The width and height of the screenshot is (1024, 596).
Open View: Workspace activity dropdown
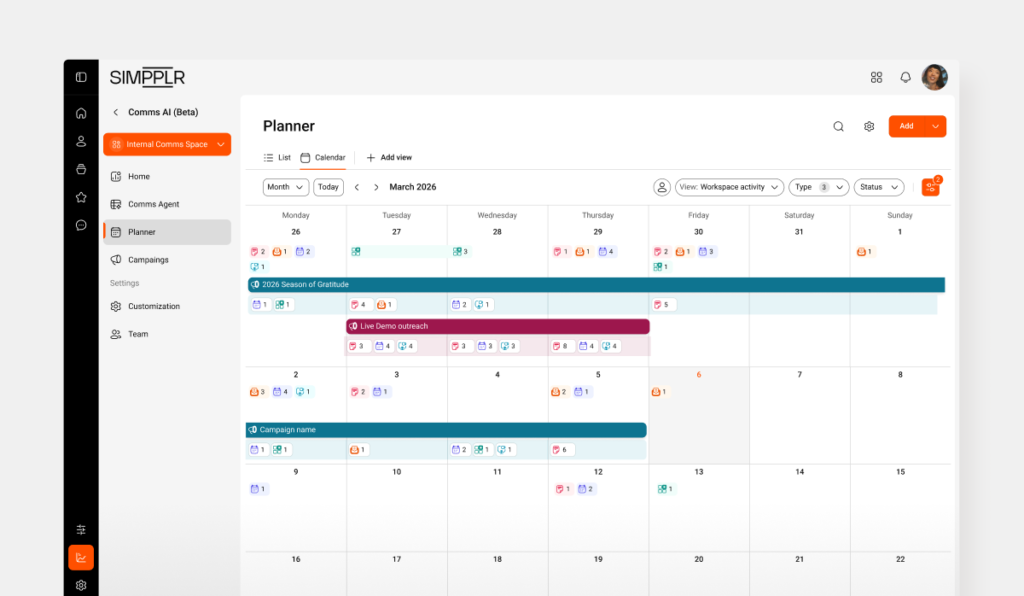pyautogui.click(x=729, y=187)
